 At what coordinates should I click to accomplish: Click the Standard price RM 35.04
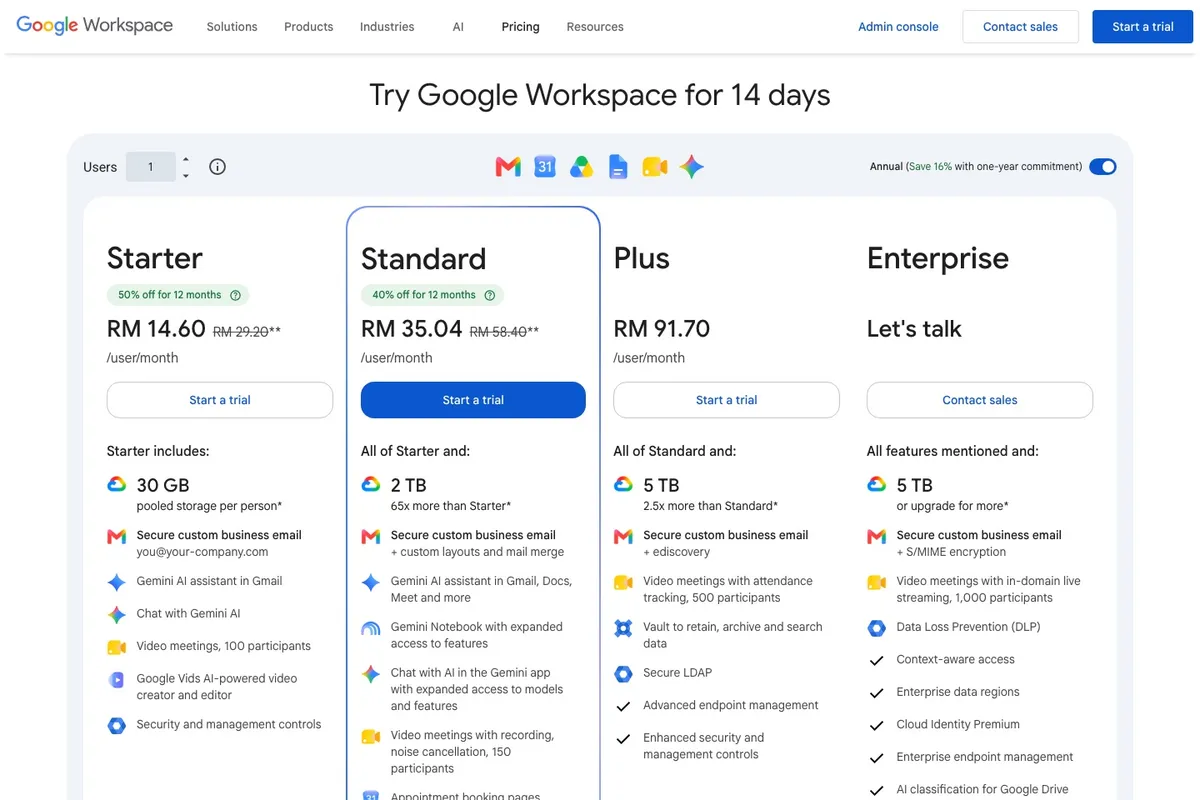pyautogui.click(x=412, y=329)
